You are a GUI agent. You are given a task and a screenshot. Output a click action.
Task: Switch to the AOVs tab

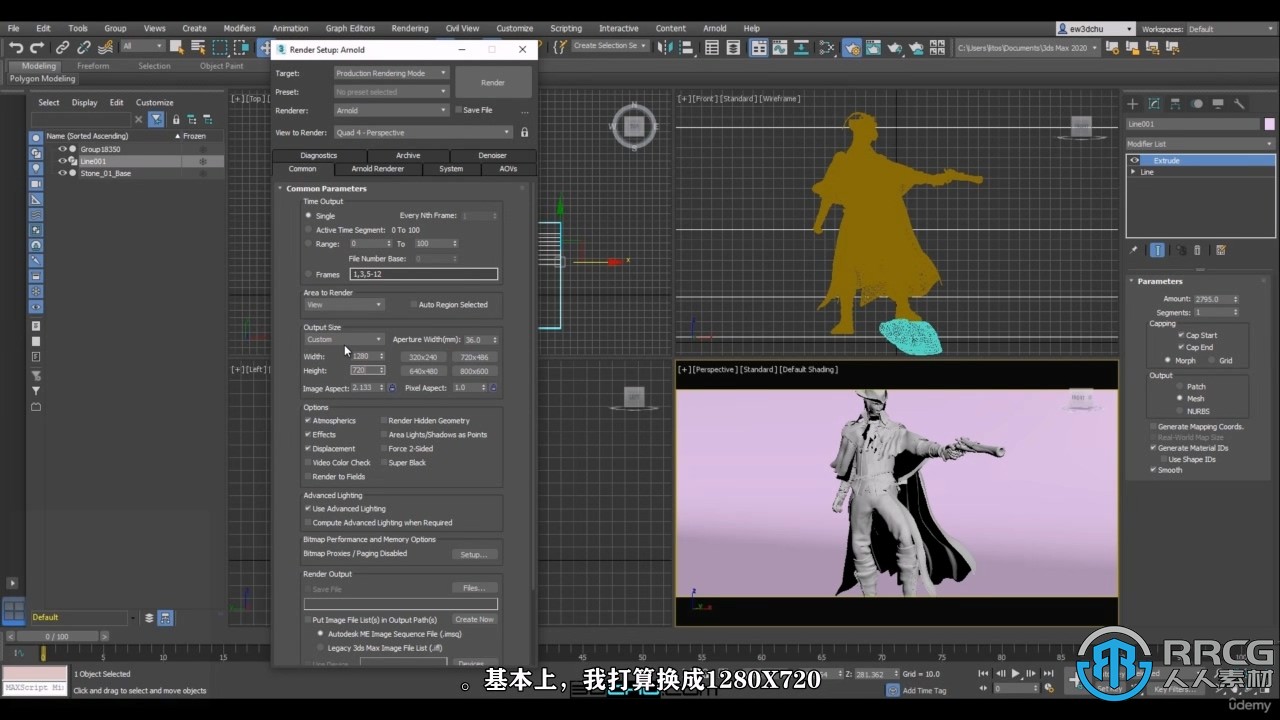point(508,169)
